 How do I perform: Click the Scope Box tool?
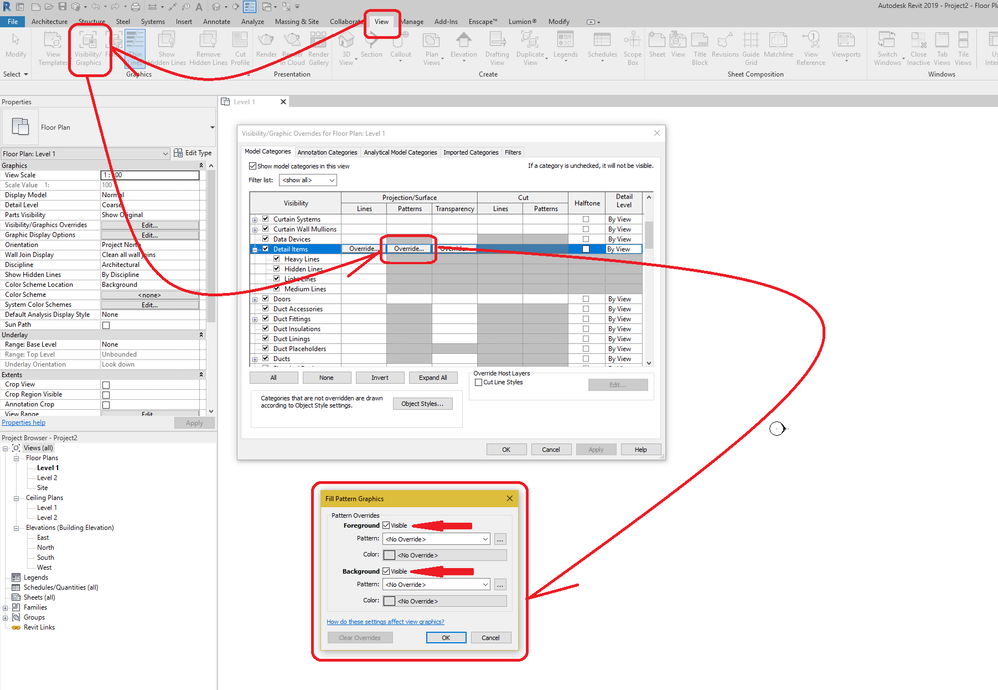click(x=632, y=48)
